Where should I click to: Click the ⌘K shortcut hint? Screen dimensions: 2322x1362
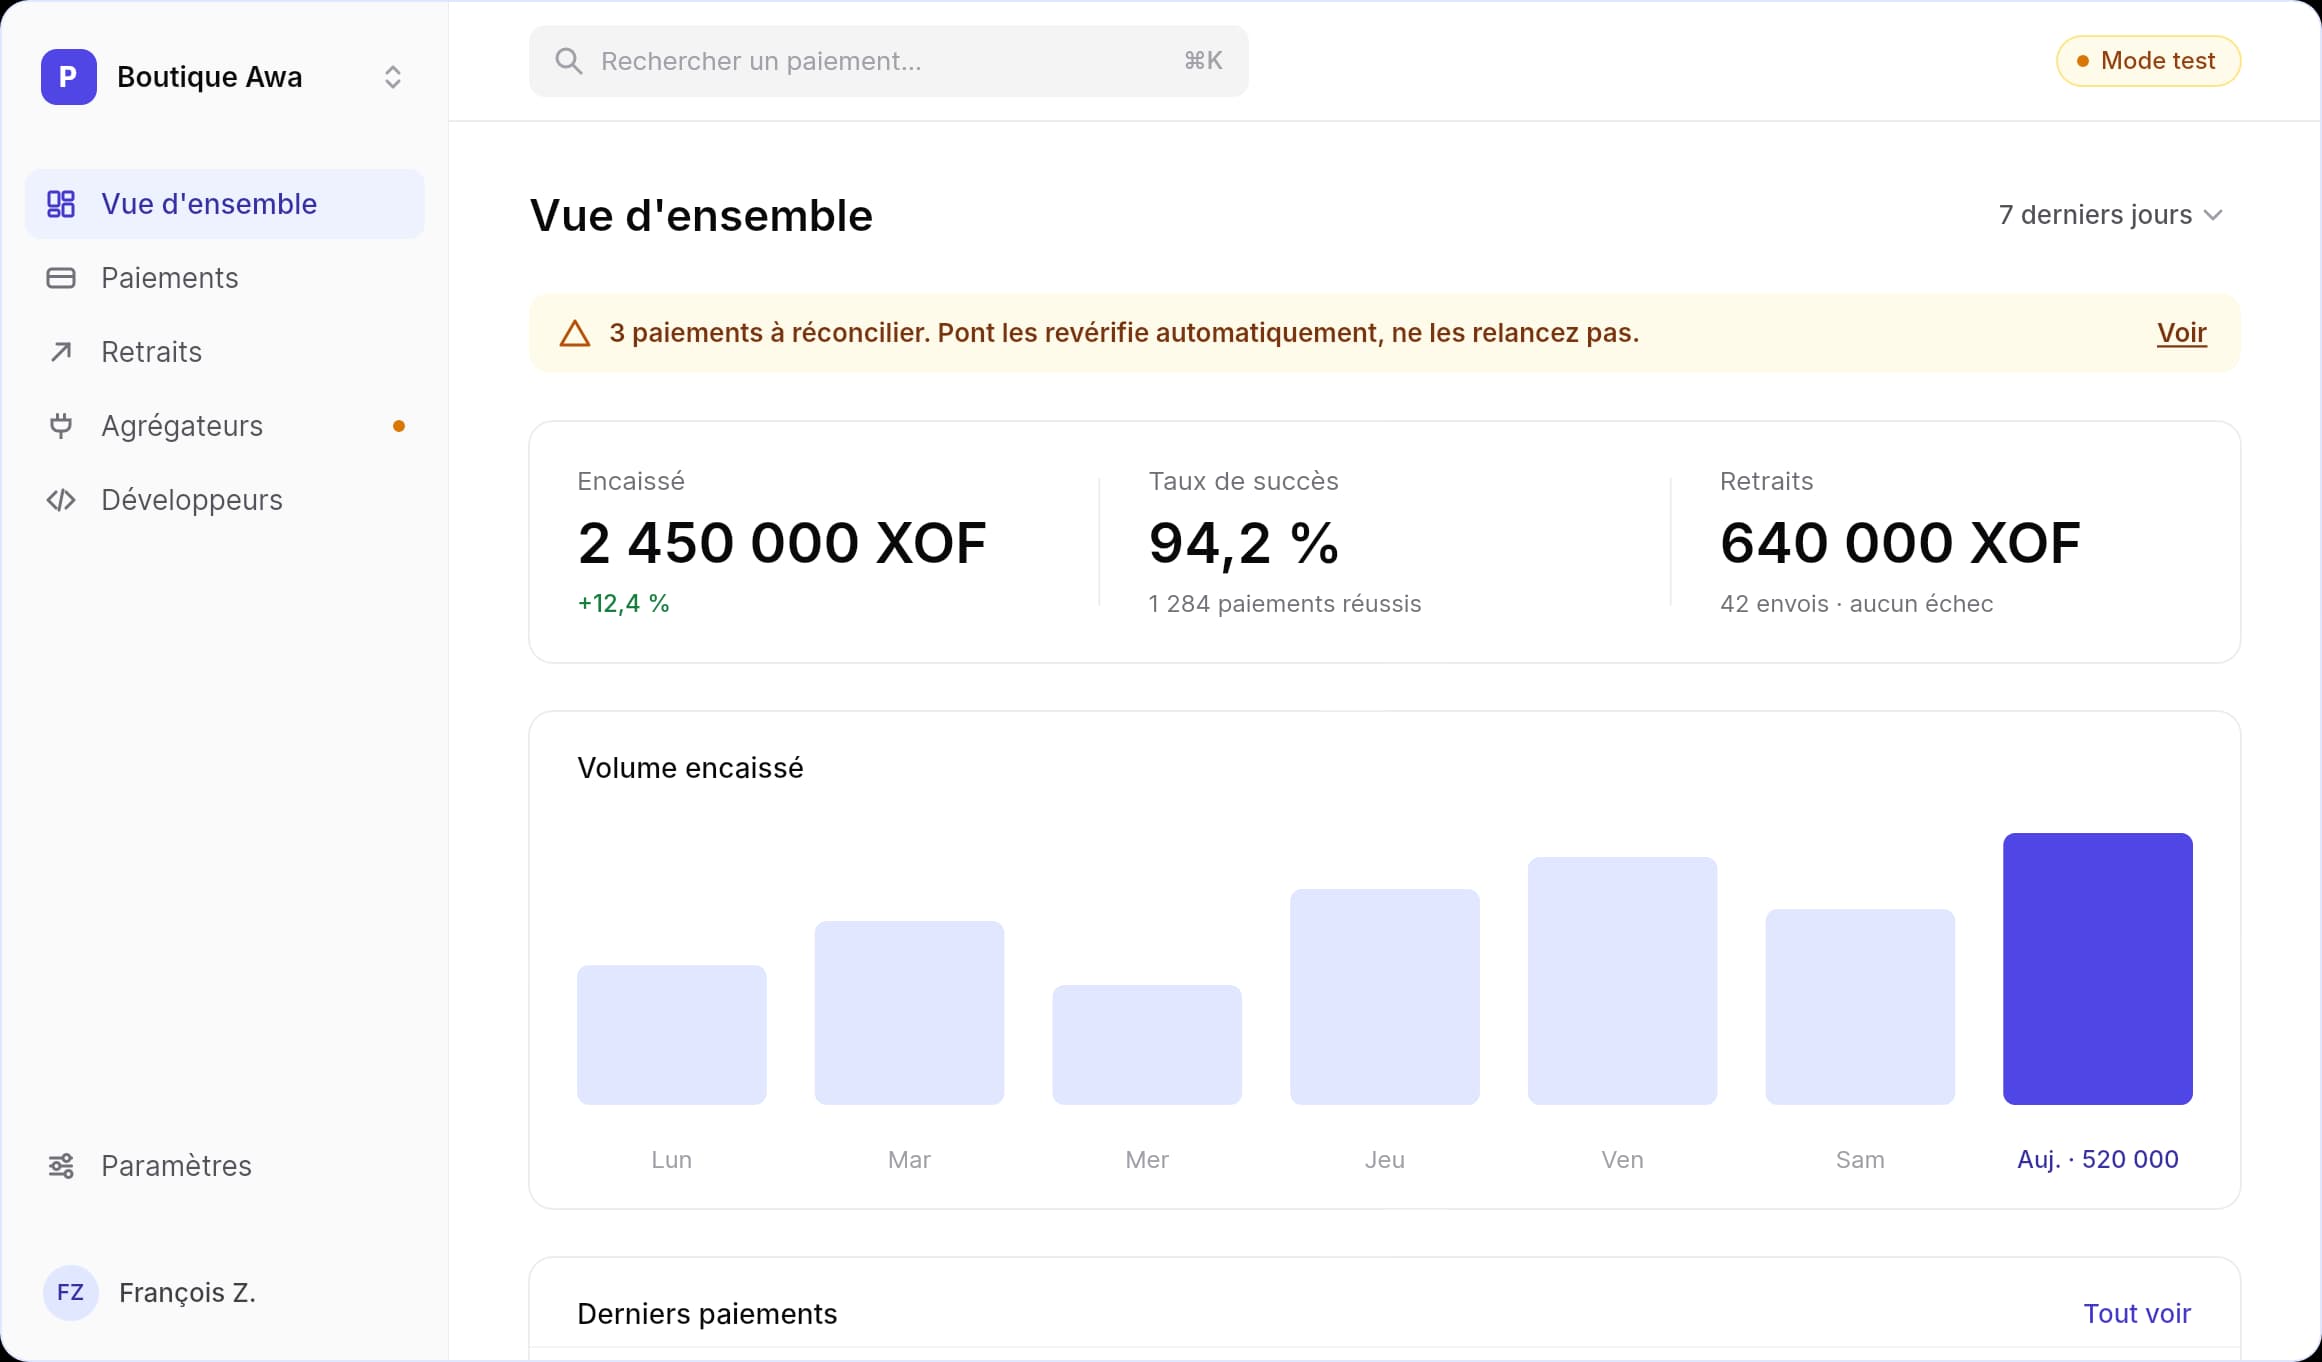1203,61
